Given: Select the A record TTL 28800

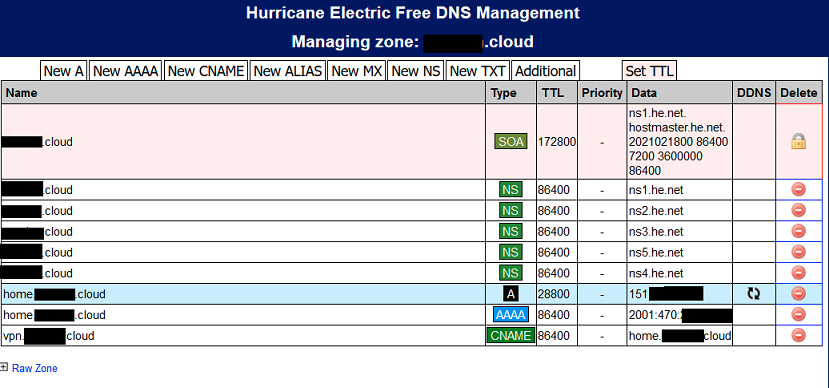Looking at the screenshot, I should [554, 294].
